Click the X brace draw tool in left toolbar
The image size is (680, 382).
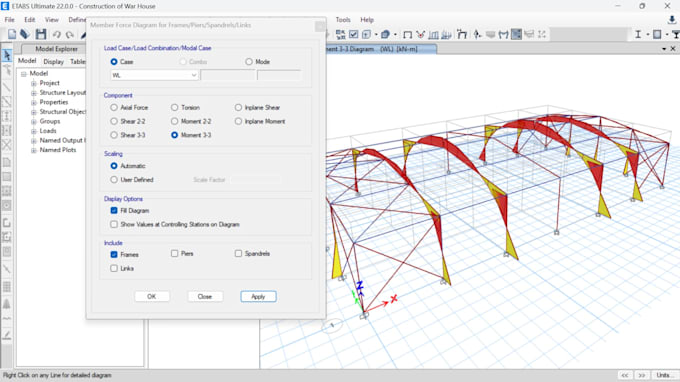7,144
